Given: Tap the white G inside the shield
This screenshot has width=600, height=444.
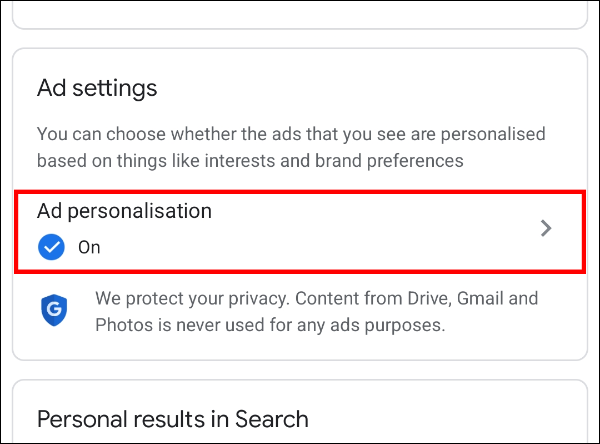Looking at the screenshot, I should [x=54, y=309].
